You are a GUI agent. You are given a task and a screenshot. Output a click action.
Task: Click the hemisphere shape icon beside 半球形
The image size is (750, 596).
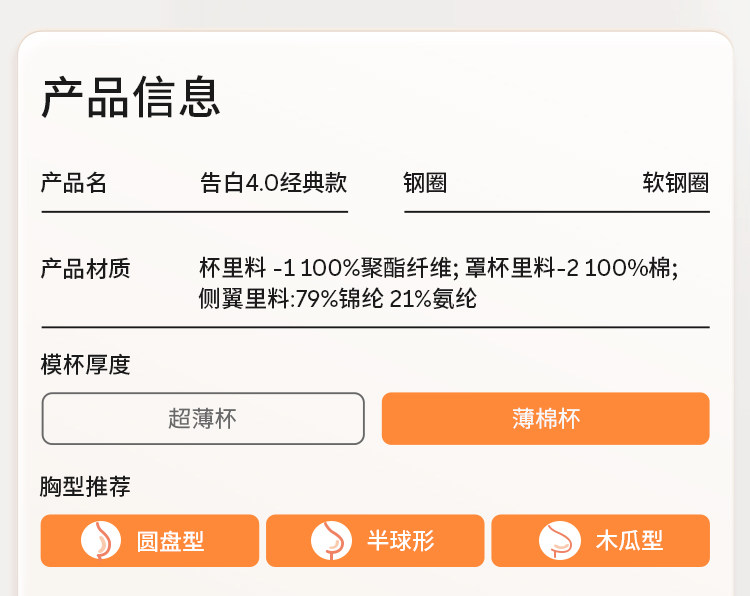point(331,540)
